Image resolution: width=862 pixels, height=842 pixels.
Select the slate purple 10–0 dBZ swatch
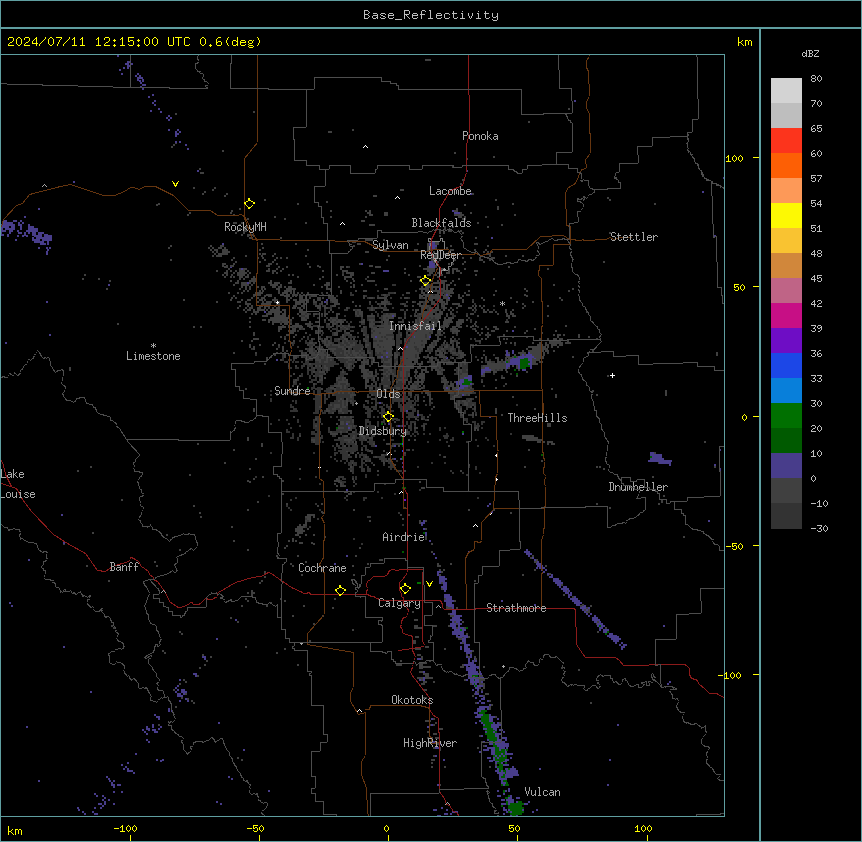click(x=786, y=466)
